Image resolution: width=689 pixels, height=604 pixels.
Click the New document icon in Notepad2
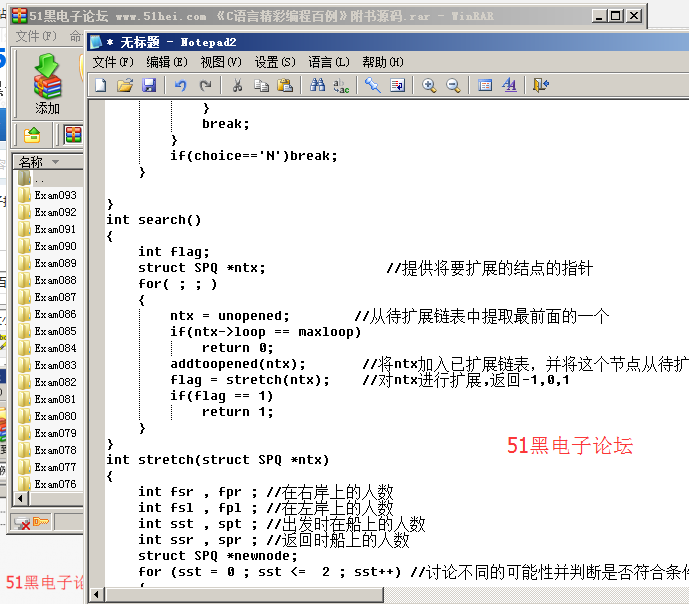pyautogui.click(x=101, y=86)
